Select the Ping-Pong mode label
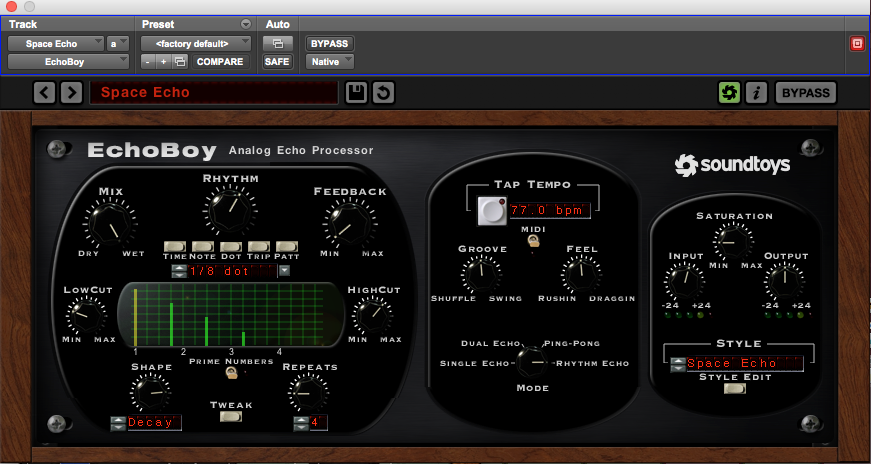This screenshot has width=871, height=464. [572, 343]
